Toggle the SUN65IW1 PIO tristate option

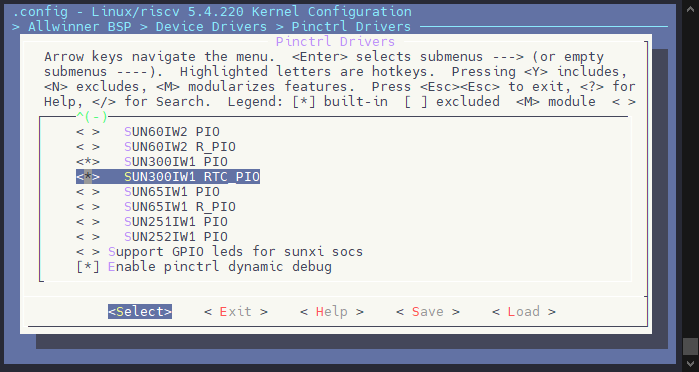88,192
